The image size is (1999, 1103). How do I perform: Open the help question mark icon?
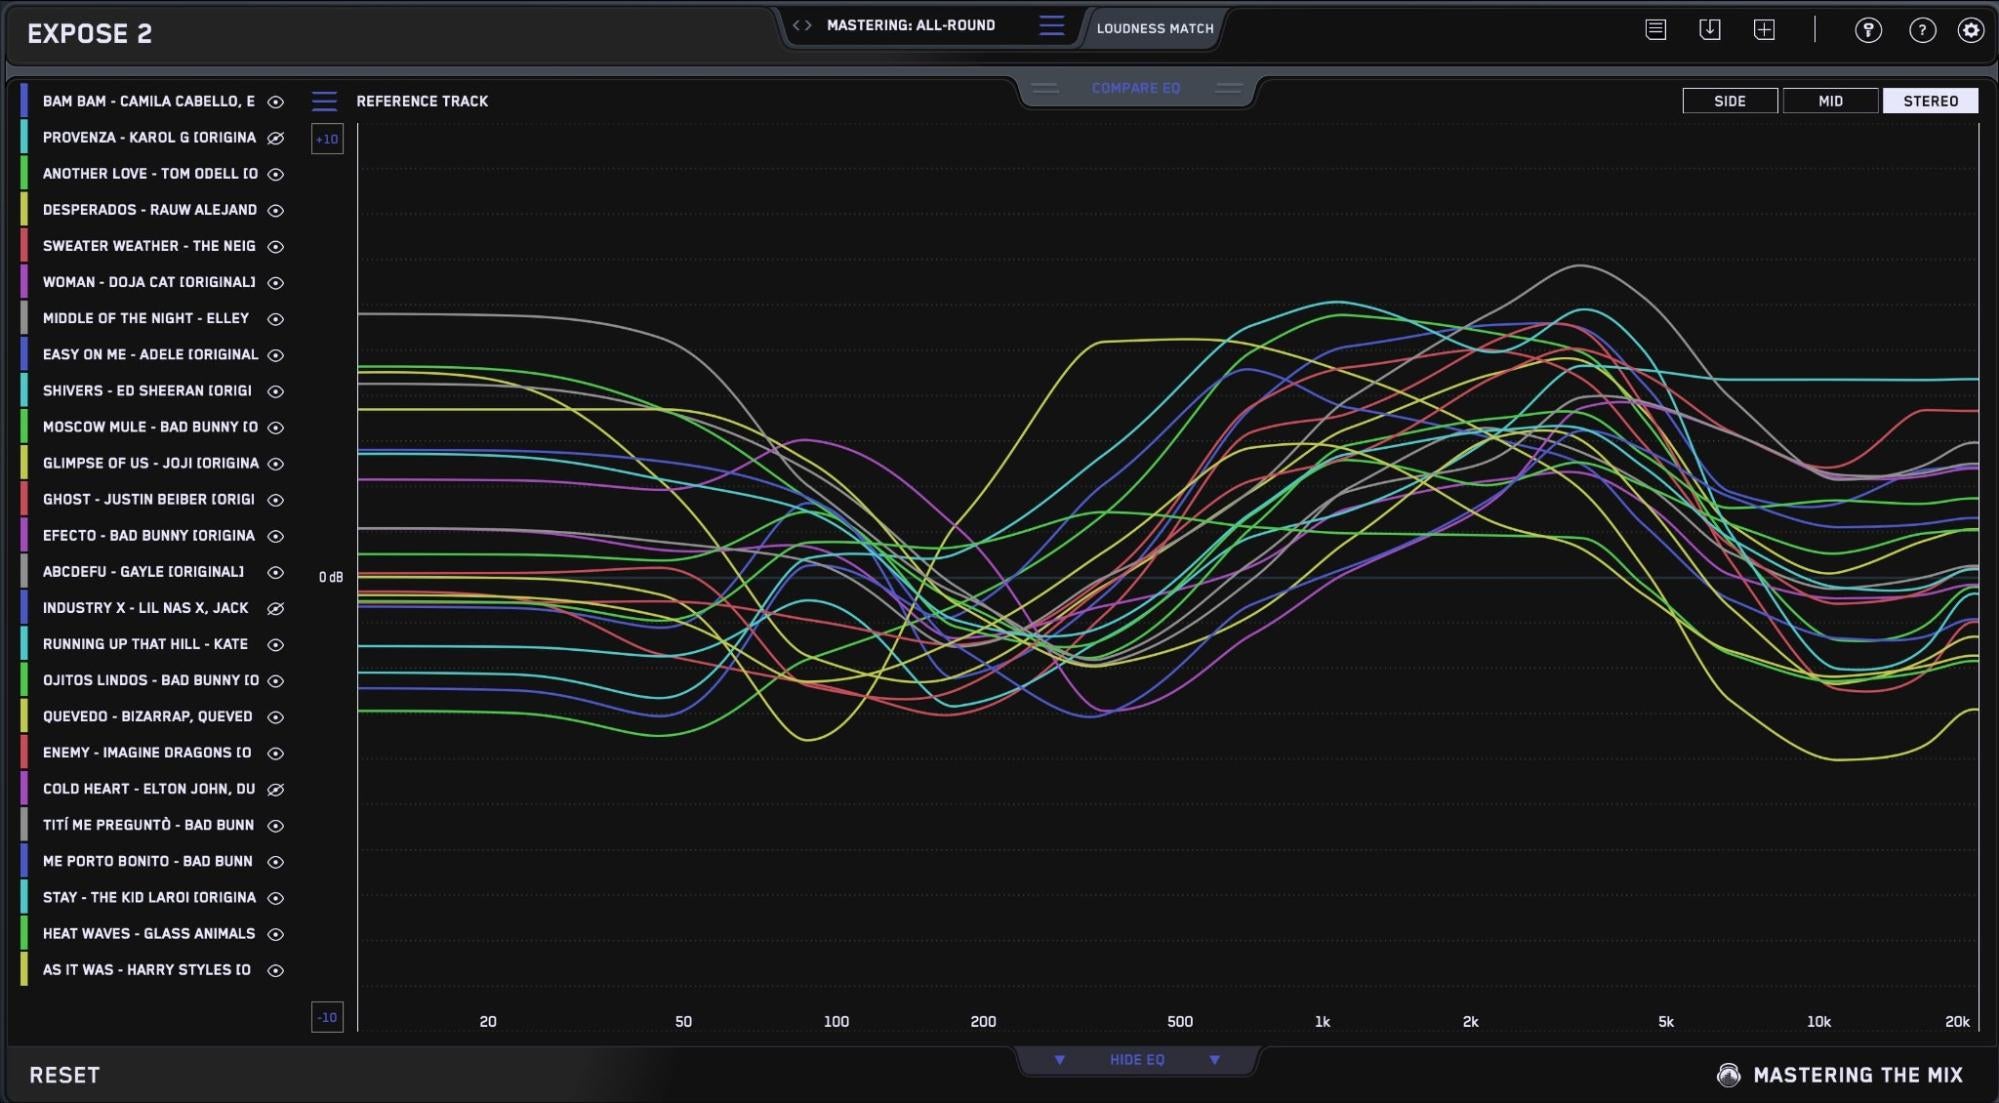click(x=1922, y=30)
